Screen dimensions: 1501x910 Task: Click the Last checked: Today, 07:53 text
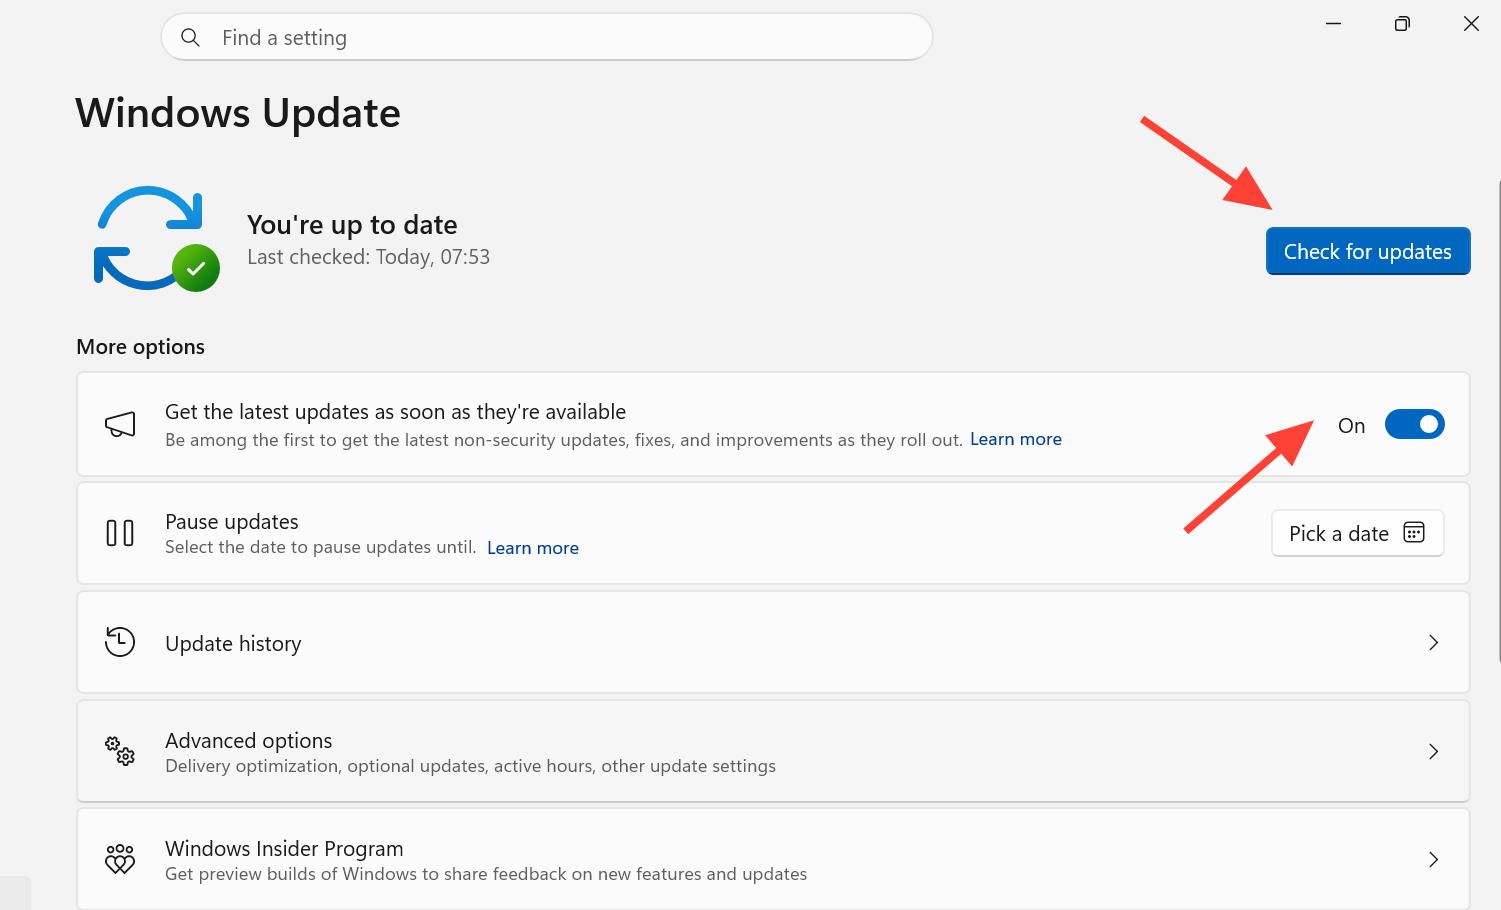[368, 257]
